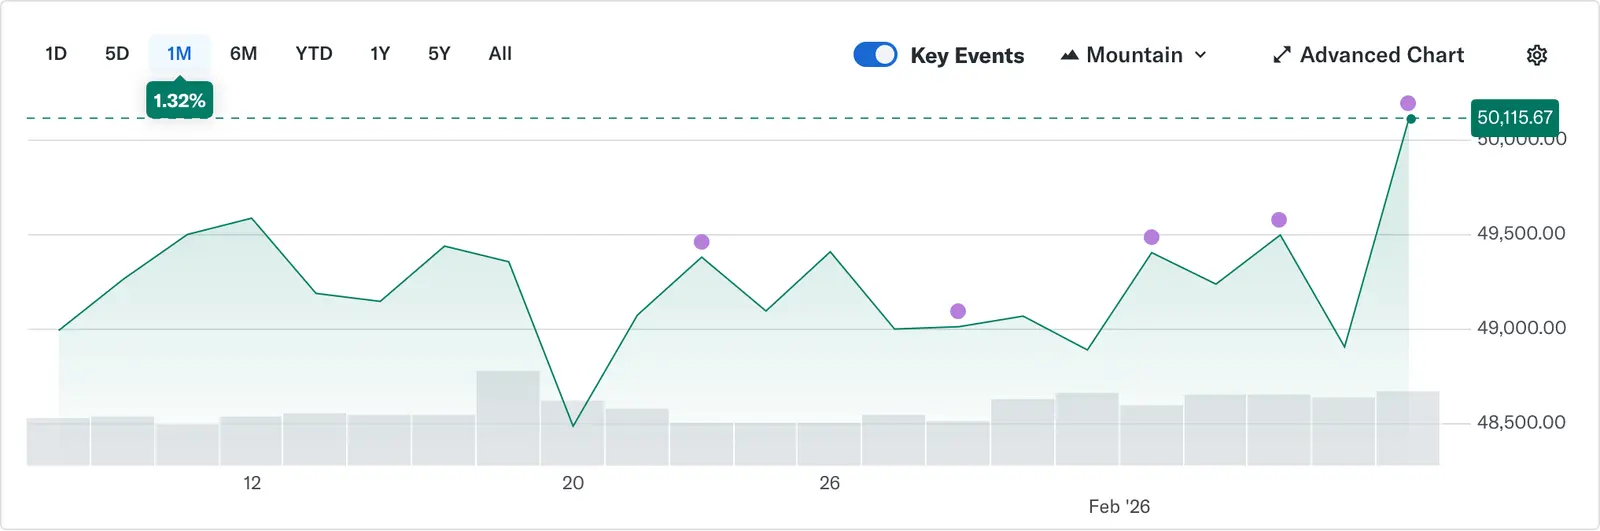
Task: Click the current price label 50,115.67
Action: tap(1514, 117)
